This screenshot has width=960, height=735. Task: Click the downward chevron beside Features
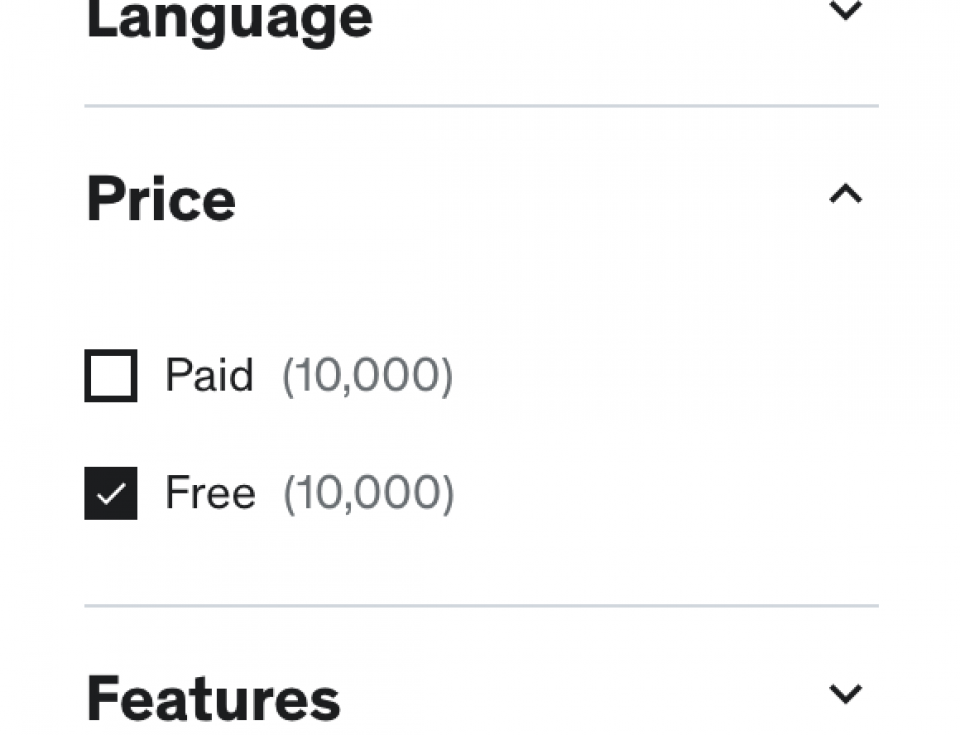click(845, 692)
